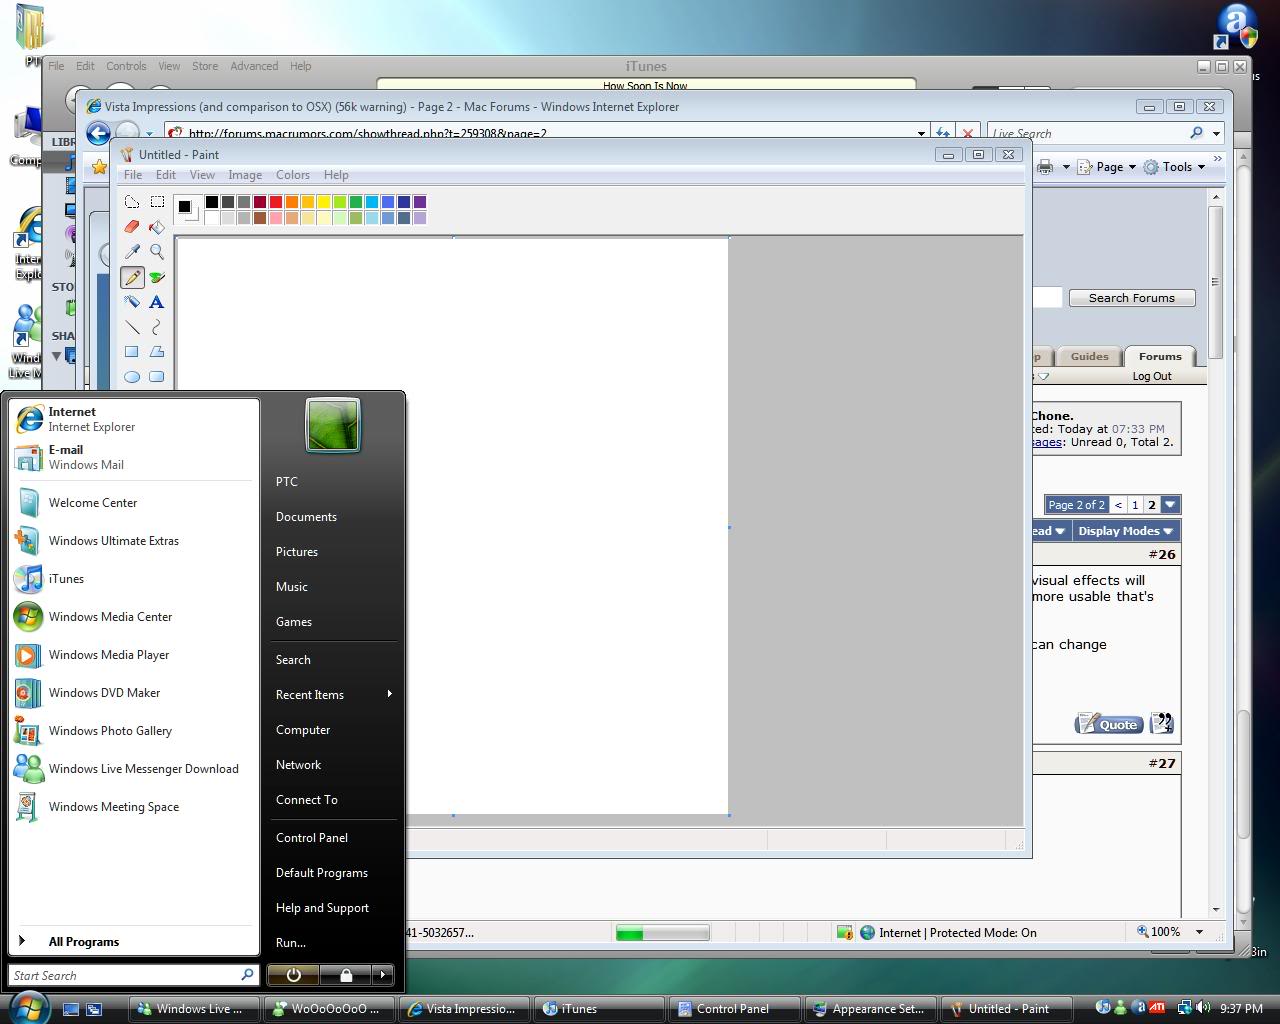Launch Windows Media Player from Start menu

134,655
